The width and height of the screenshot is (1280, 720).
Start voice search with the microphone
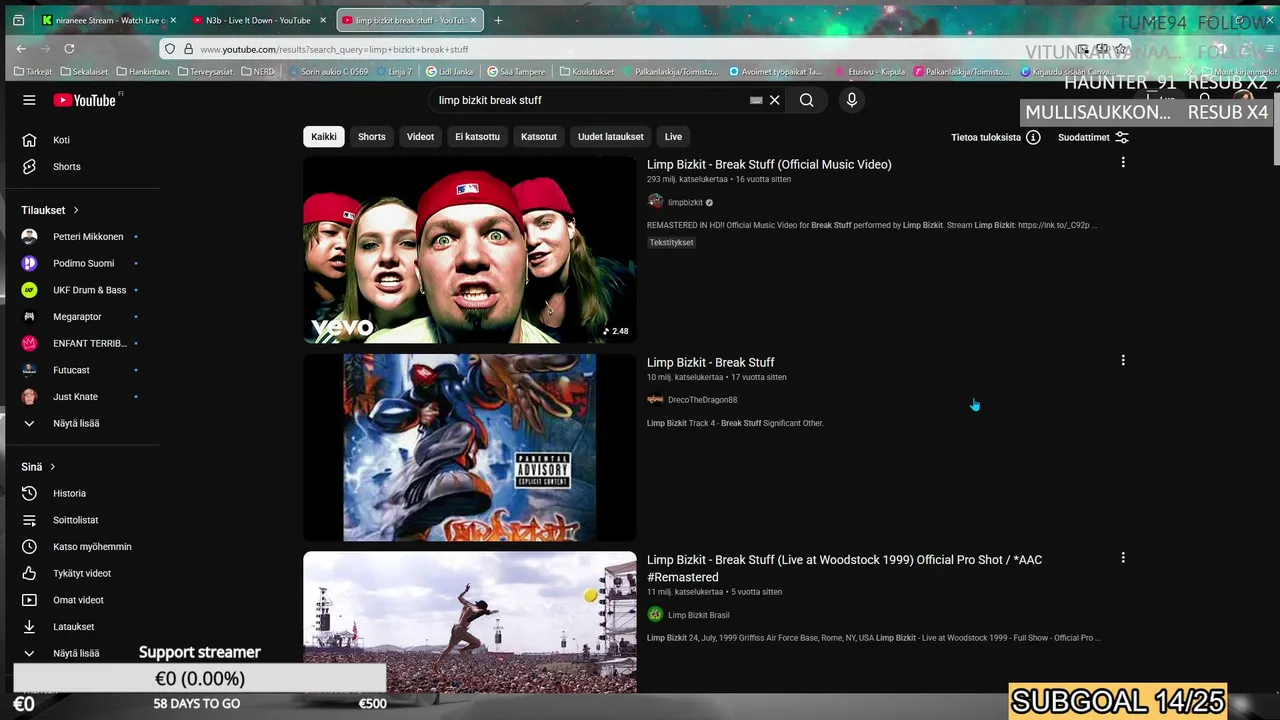(x=852, y=100)
